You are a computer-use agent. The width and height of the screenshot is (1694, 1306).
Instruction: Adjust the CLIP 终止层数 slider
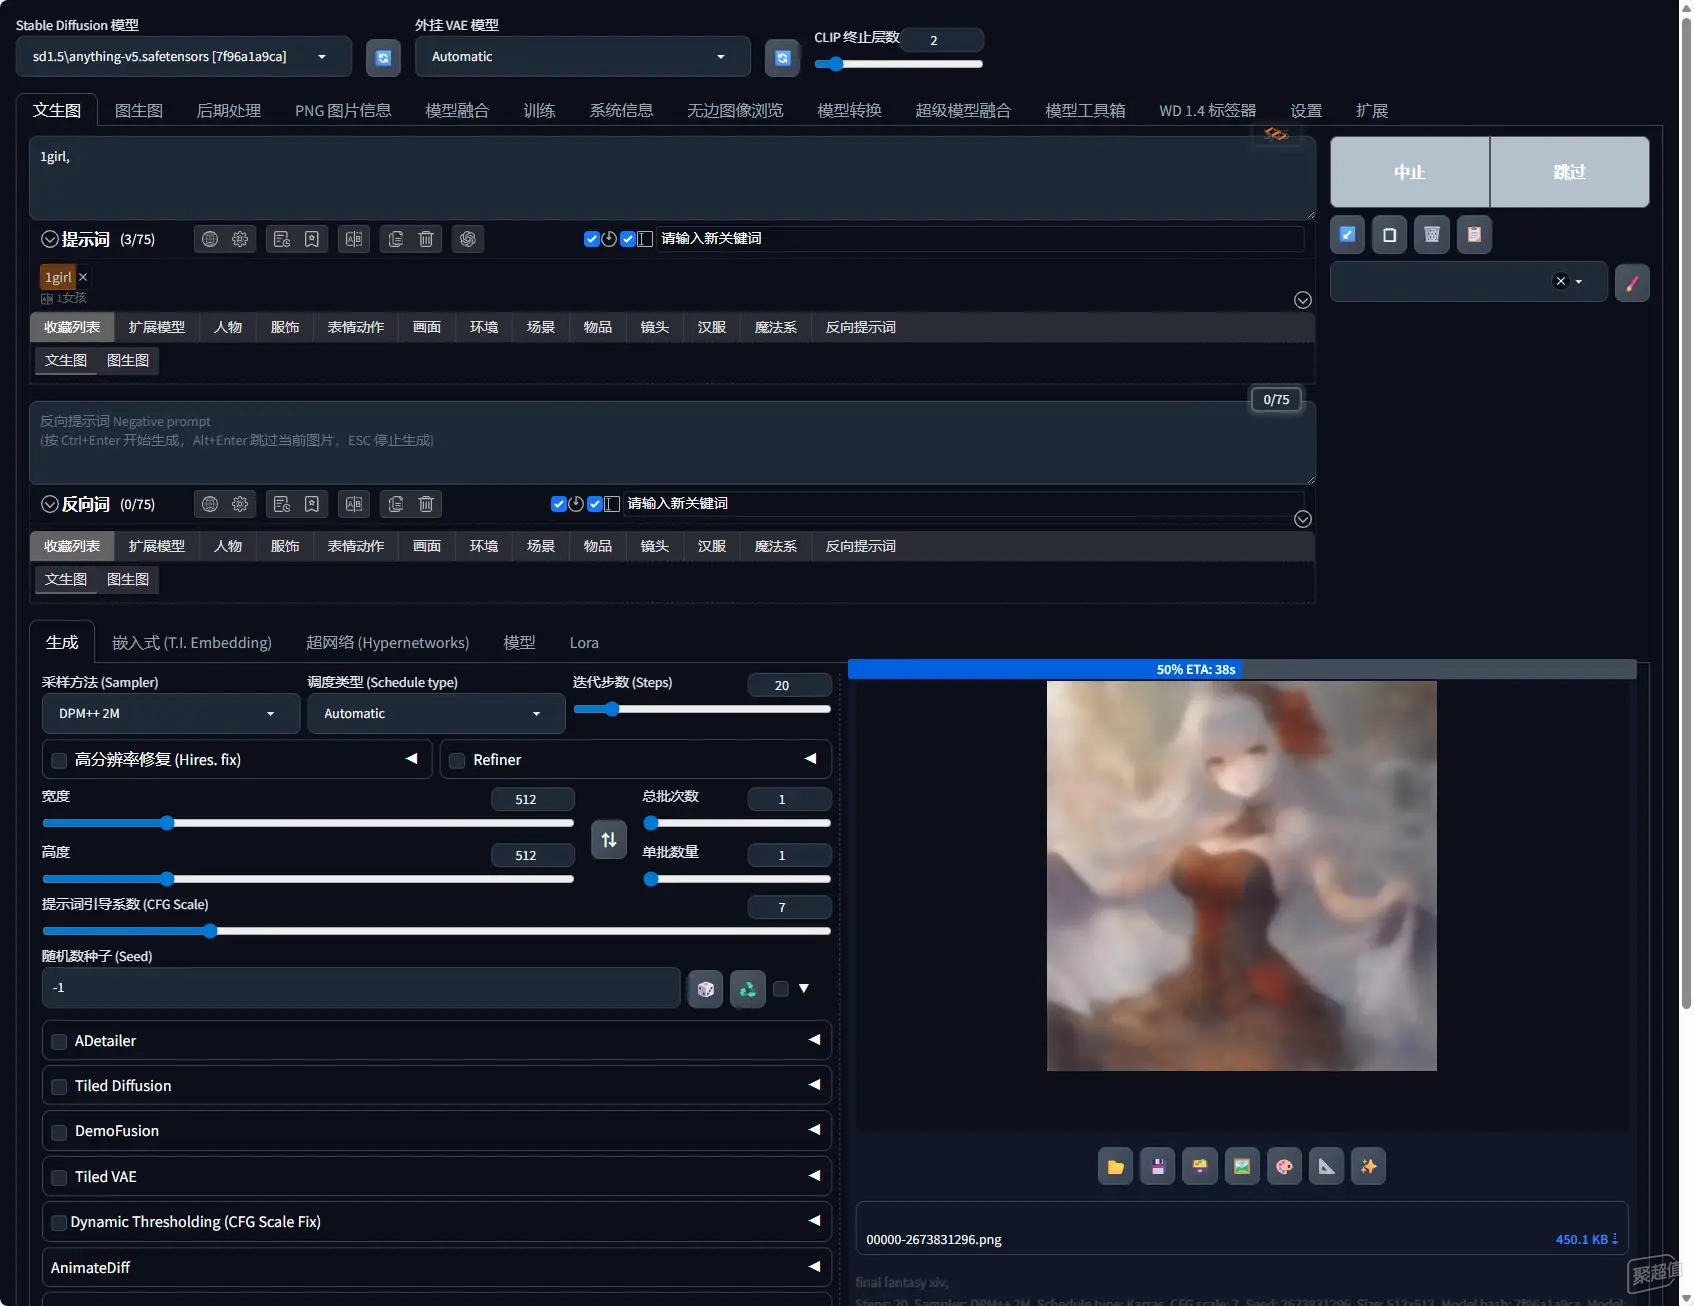click(x=898, y=64)
